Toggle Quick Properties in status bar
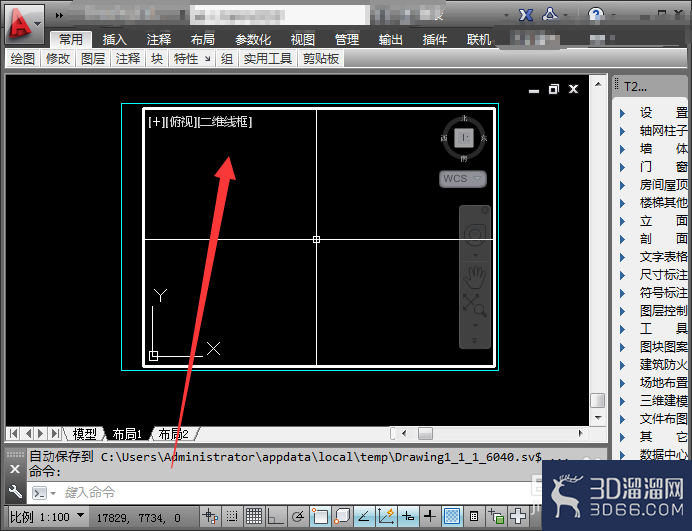Screen dimensions: 692x531 [x=474, y=516]
